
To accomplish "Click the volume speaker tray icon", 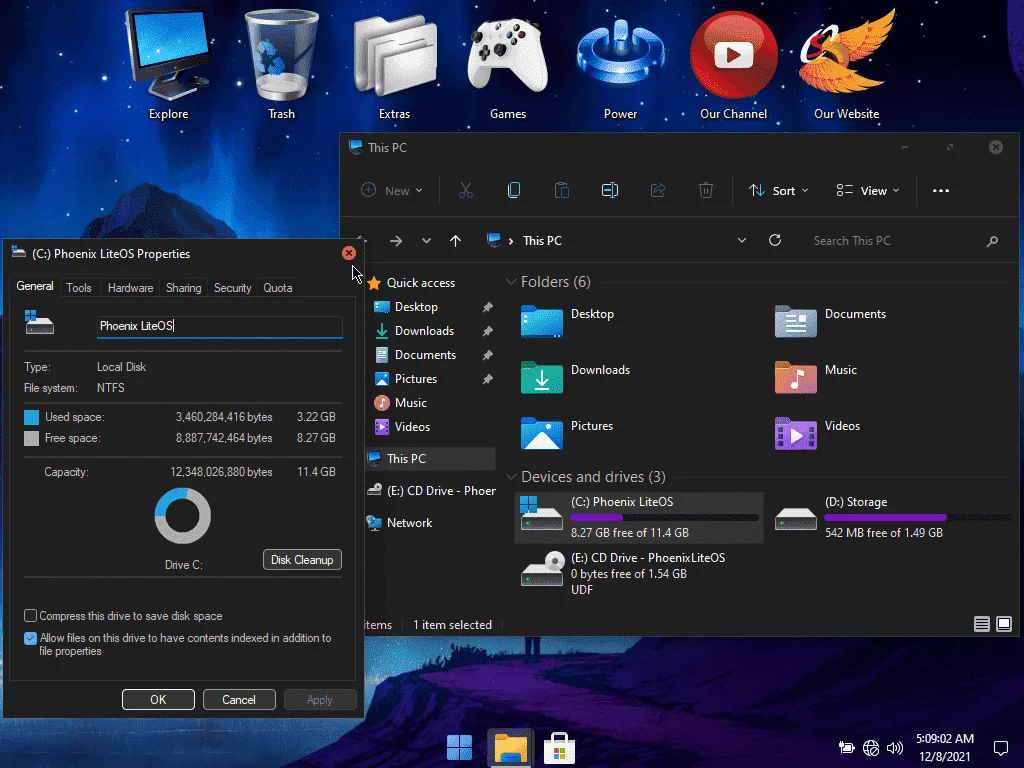I will click(895, 748).
